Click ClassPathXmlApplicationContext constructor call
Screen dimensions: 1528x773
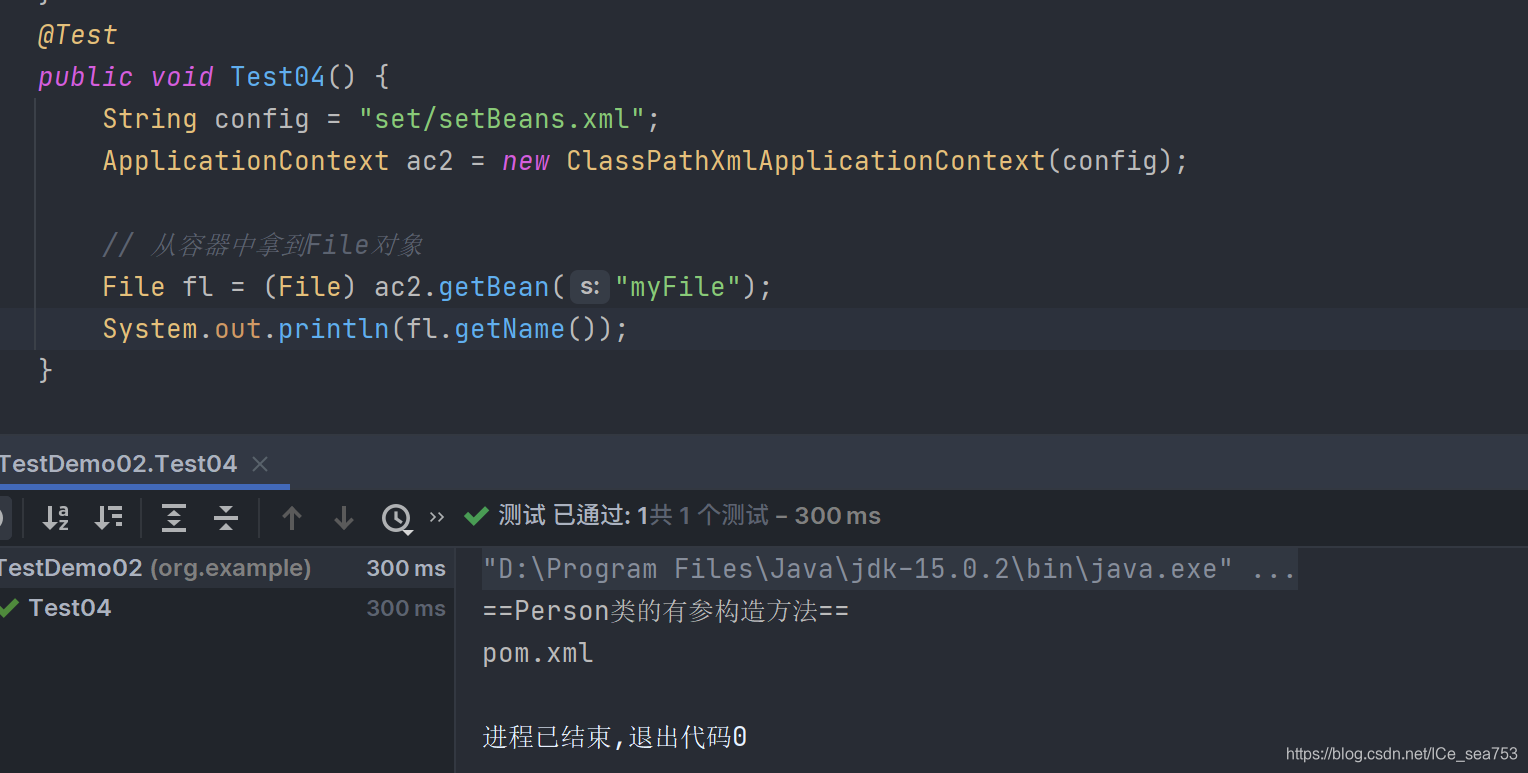coord(806,161)
